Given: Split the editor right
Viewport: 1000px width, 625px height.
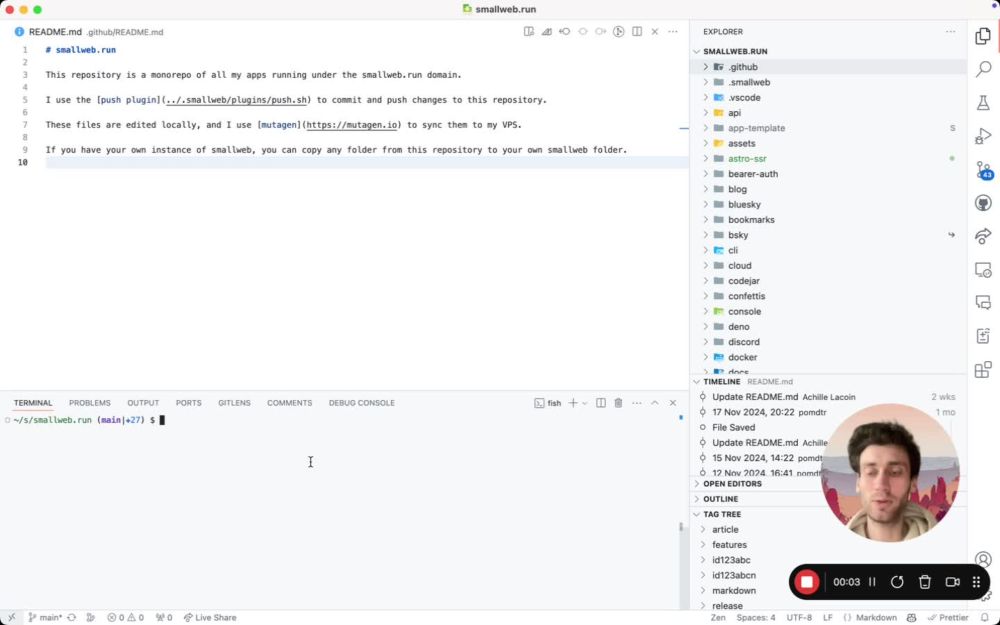Looking at the screenshot, I should (636, 31).
